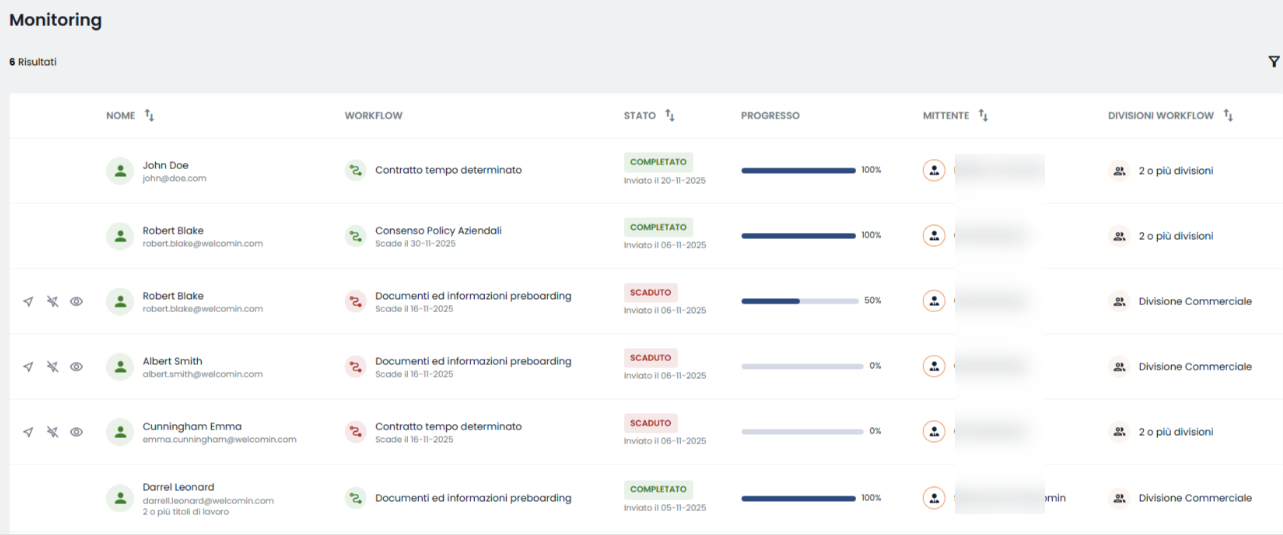Image resolution: width=1283 pixels, height=535 pixels.
Task: Click John Doe's green avatar icon
Action: point(120,171)
